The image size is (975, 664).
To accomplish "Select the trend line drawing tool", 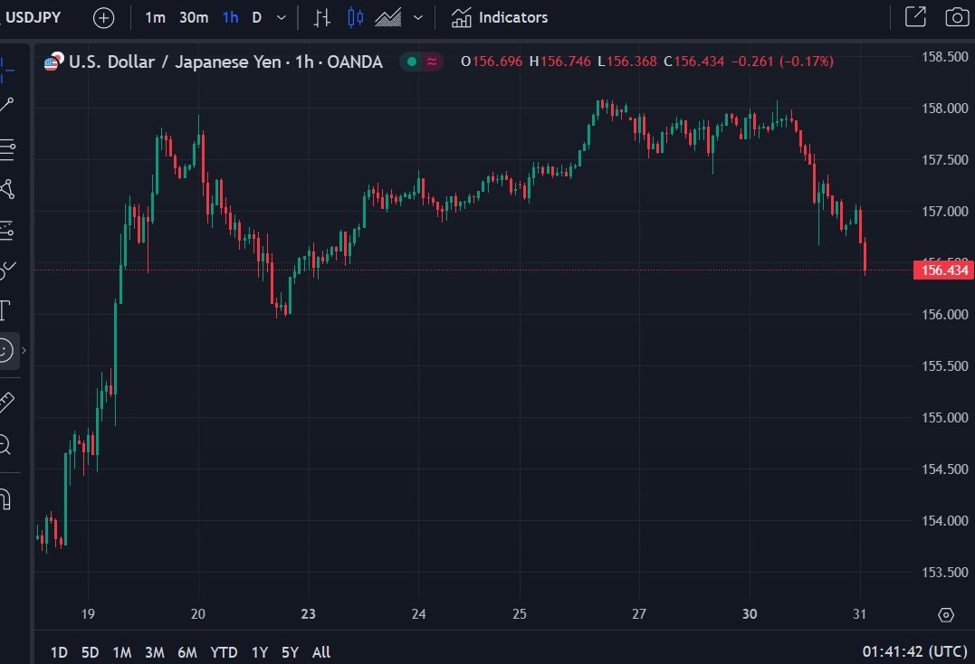I will [x=7, y=105].
